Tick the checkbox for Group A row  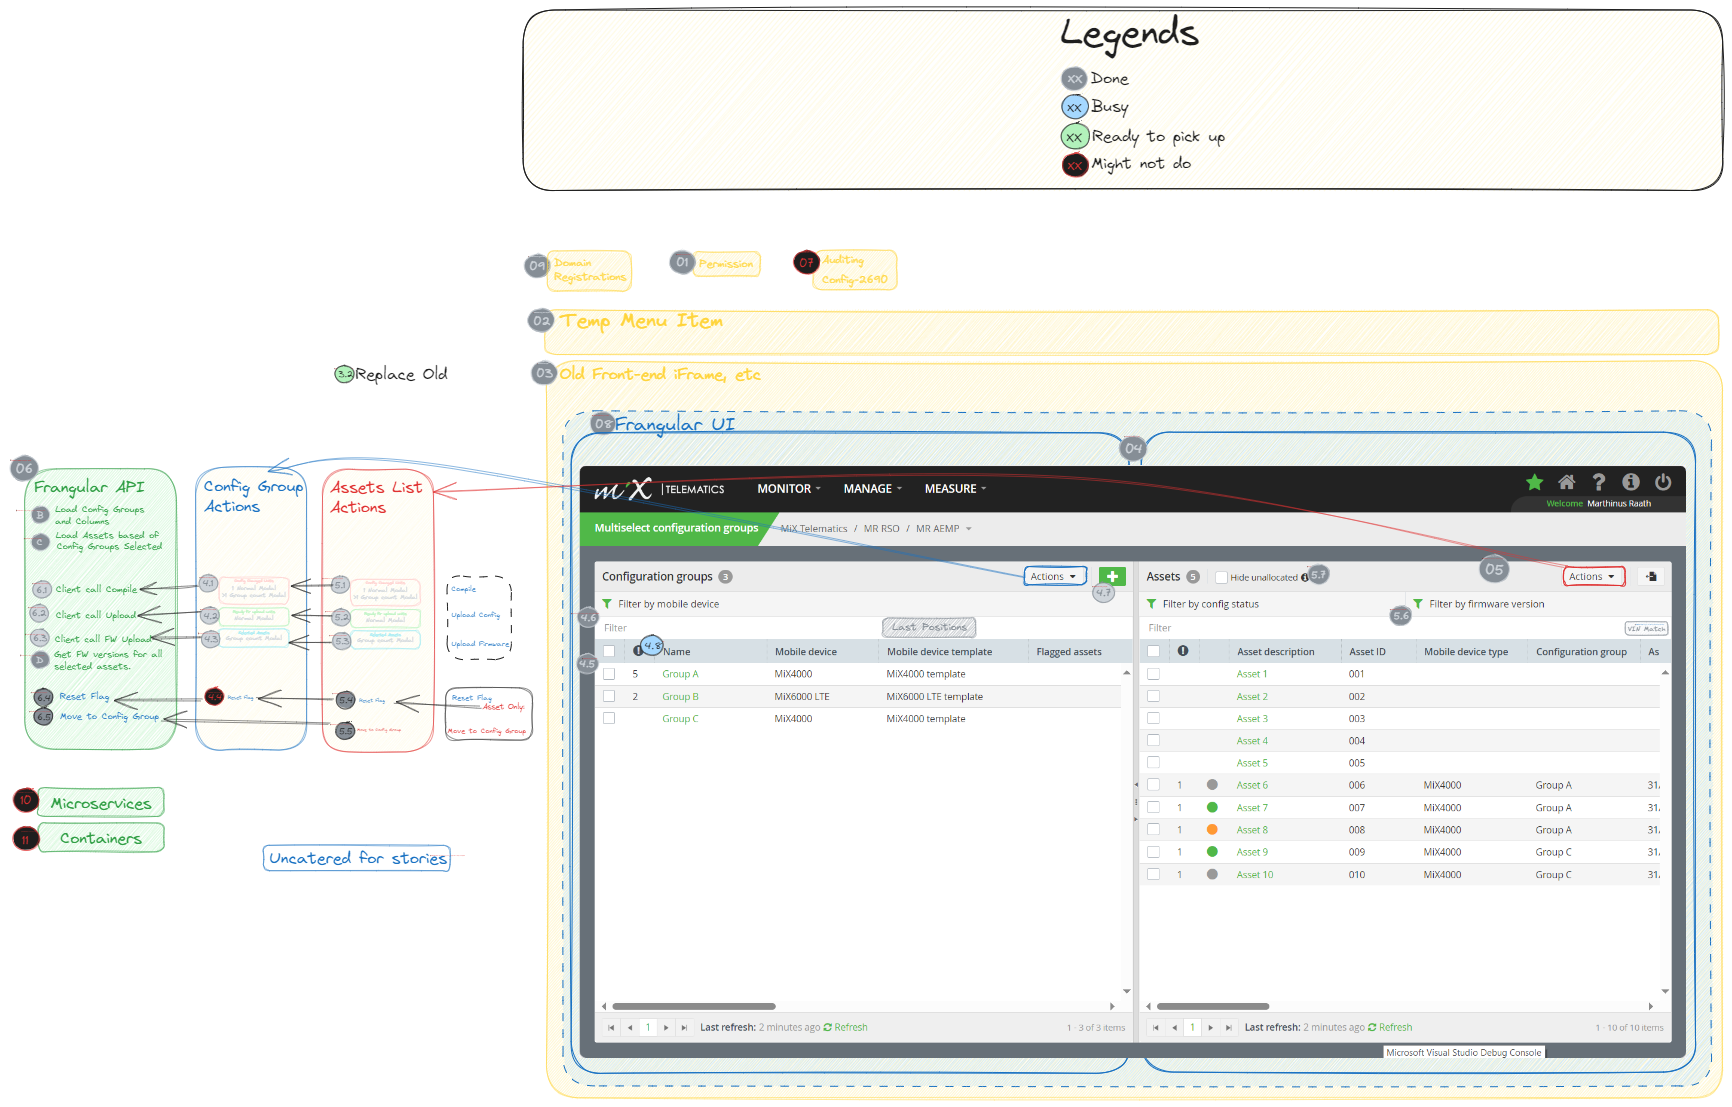point(609,674)
